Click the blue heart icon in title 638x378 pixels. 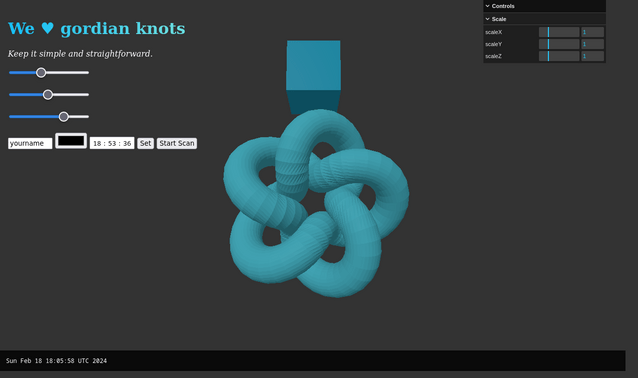[48, 28]
